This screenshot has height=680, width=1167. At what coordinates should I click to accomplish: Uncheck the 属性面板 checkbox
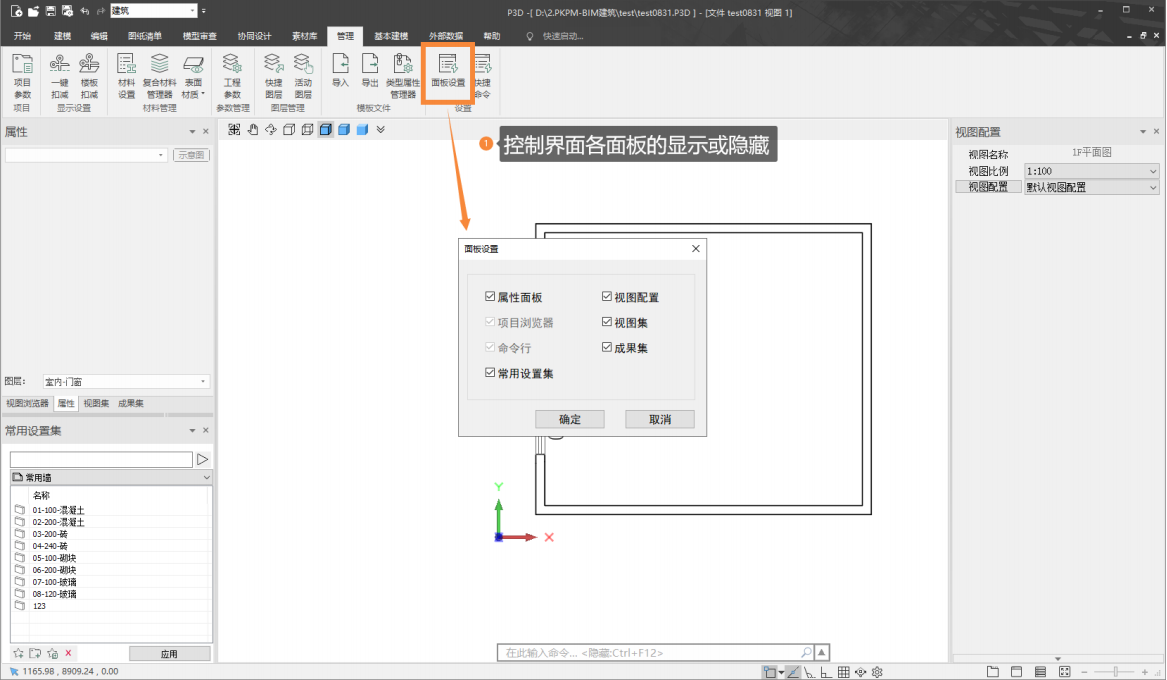pos(490,297)
